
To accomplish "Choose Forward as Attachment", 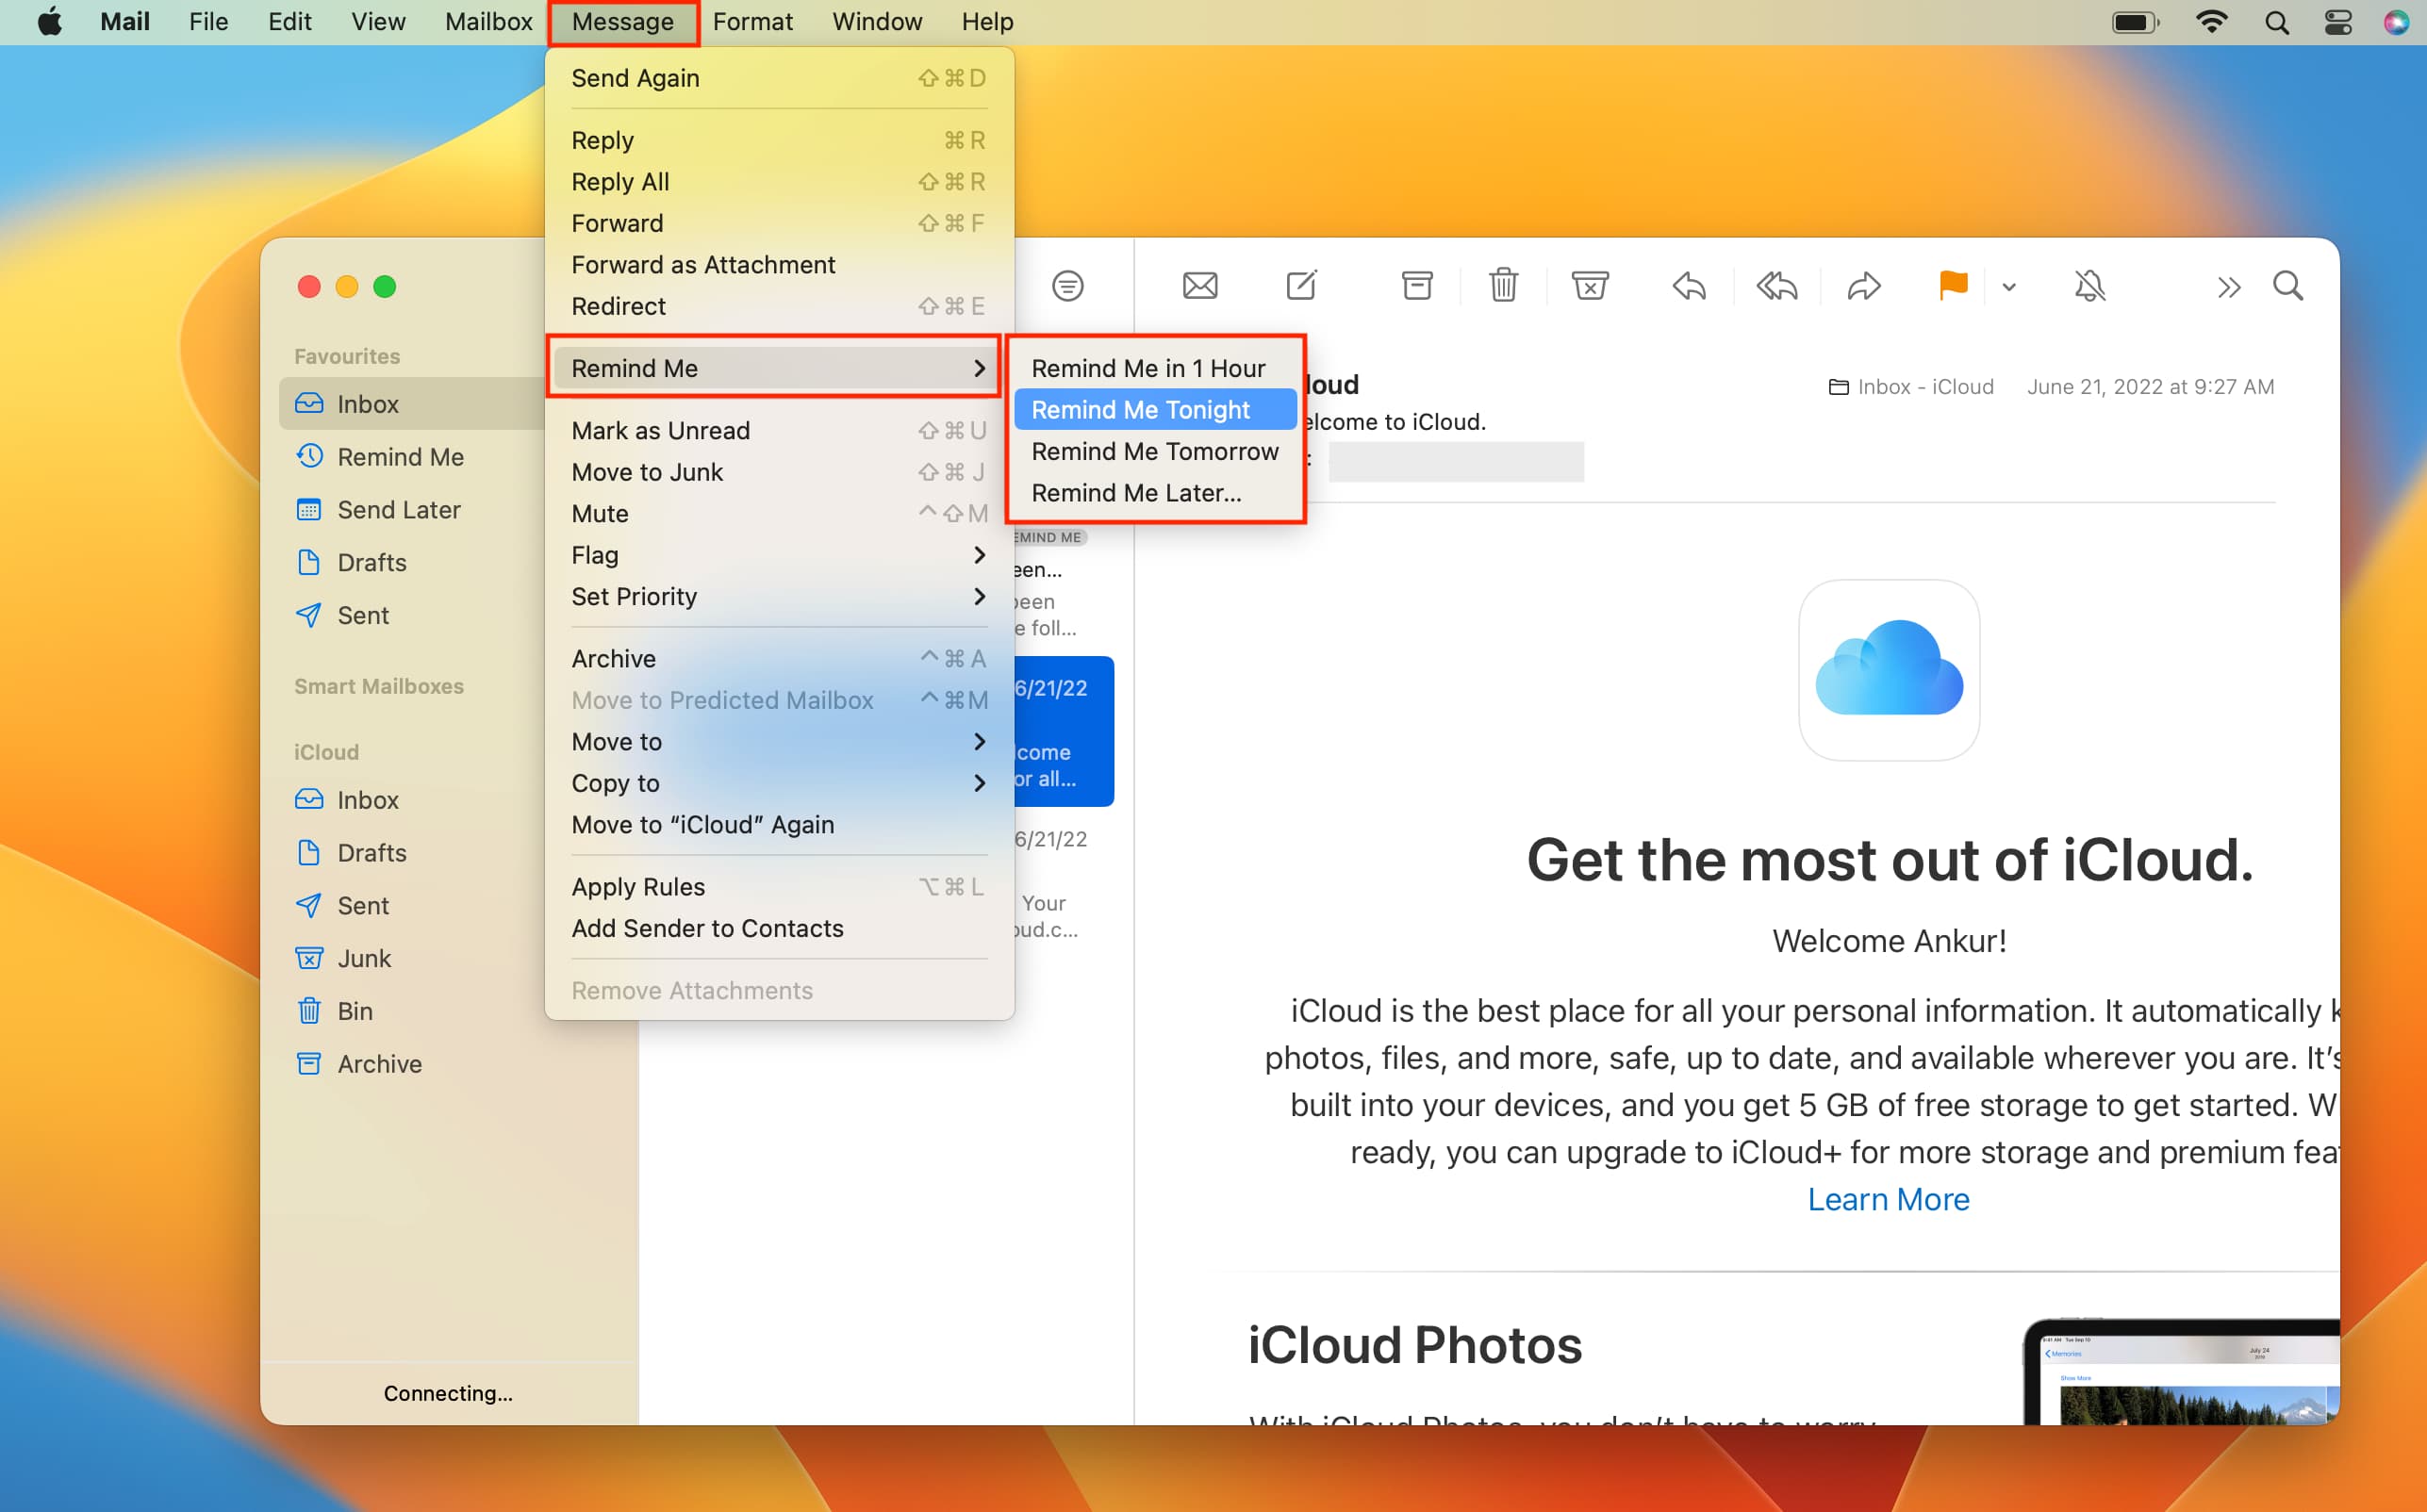I will tap(779, 265).
